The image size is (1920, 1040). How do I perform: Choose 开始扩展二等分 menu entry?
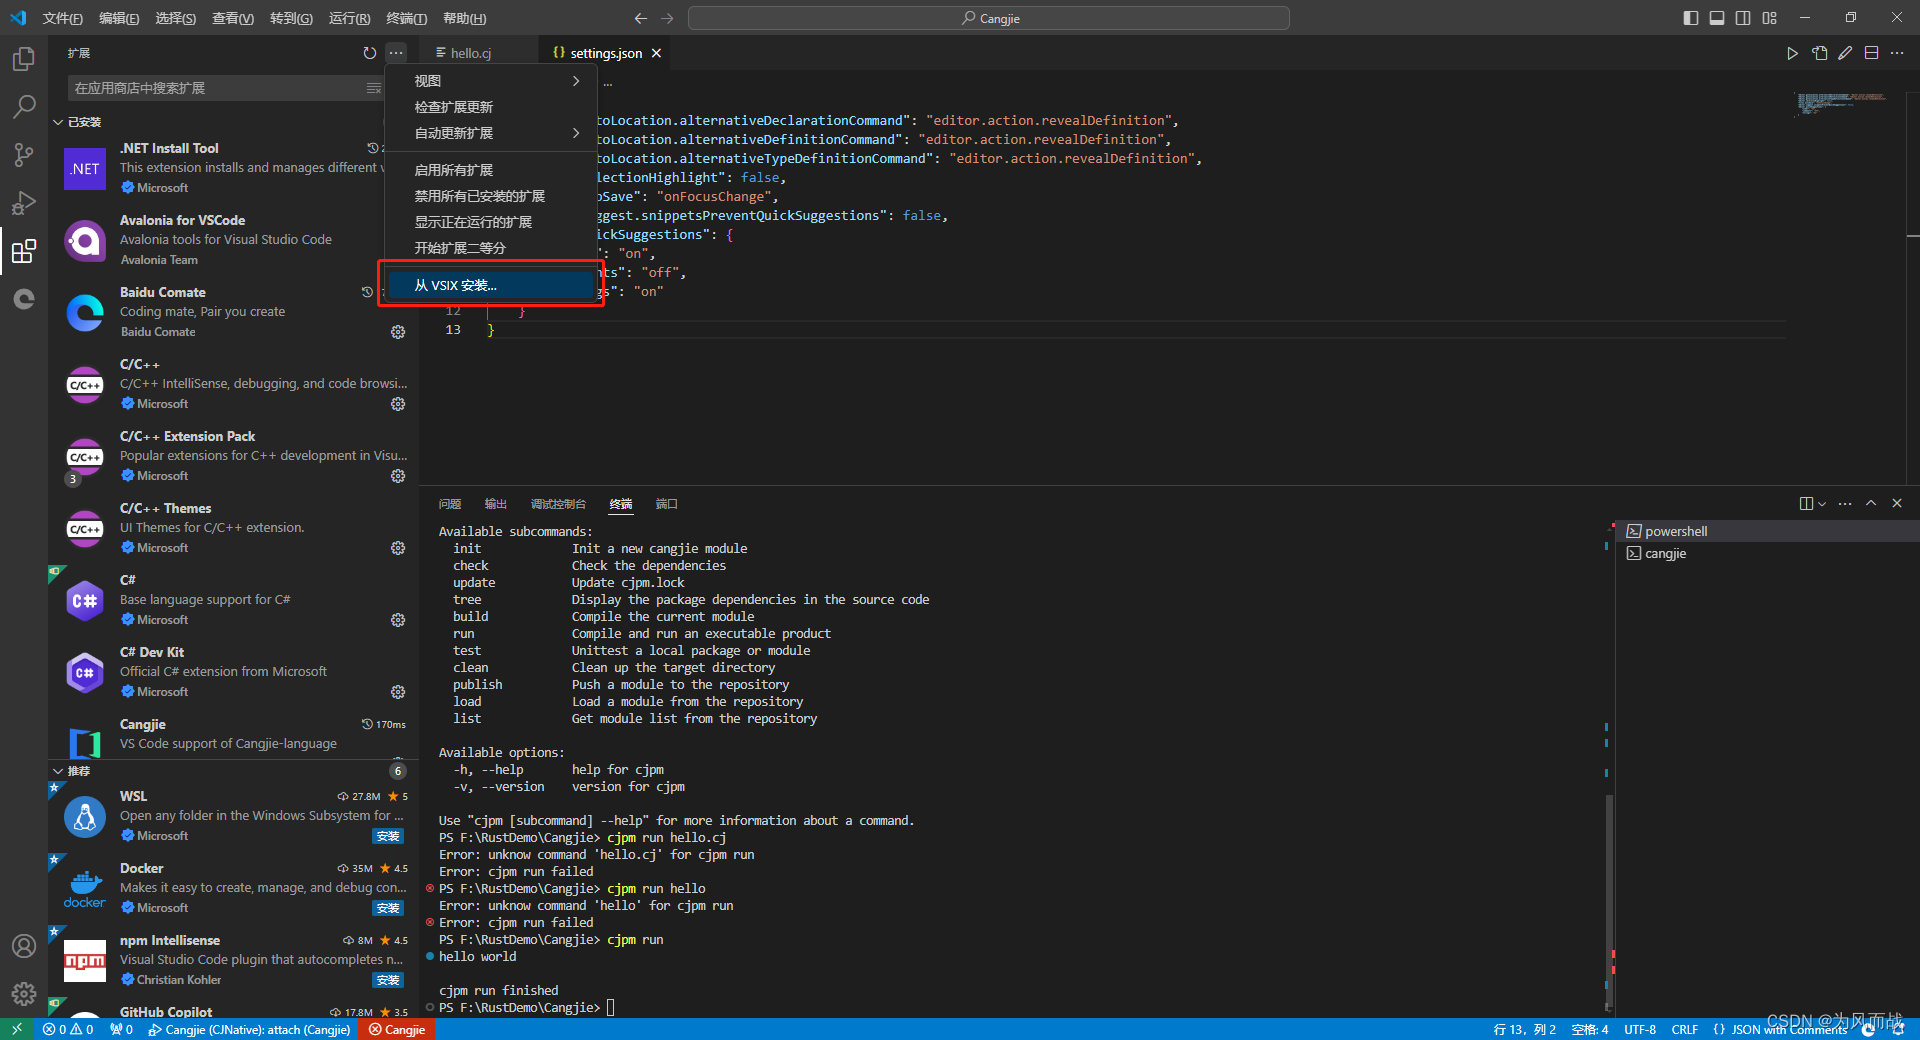pyautogui.click(x=491, y=248)
